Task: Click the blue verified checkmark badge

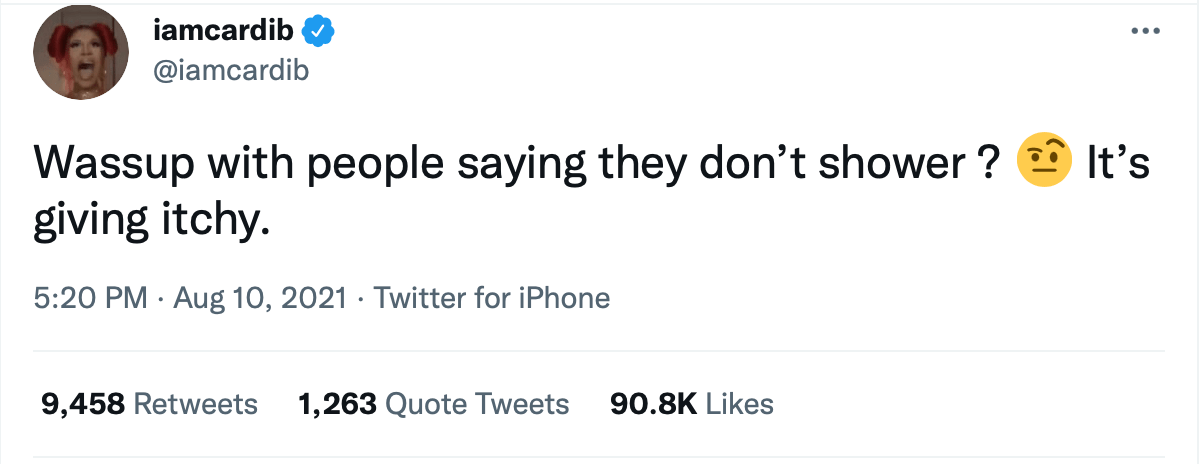Action: (319, 33)
